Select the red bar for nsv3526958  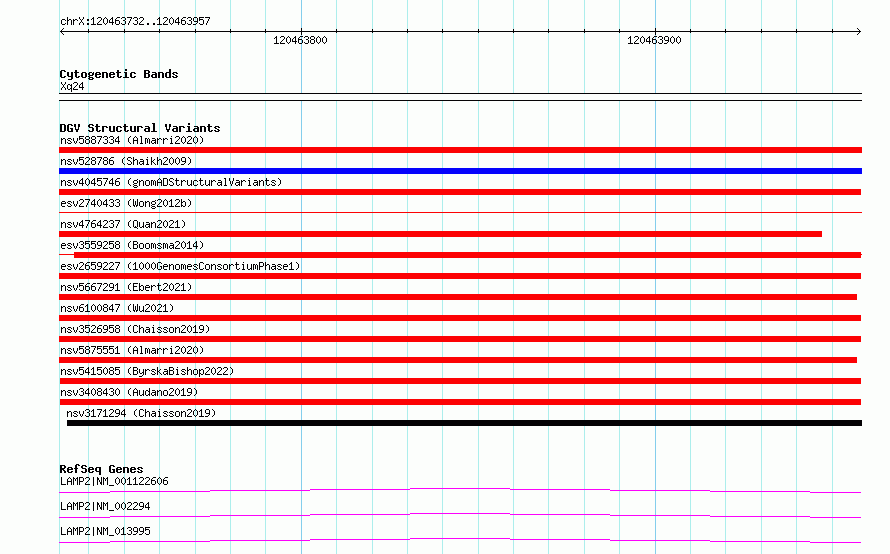tap(460, 339)
